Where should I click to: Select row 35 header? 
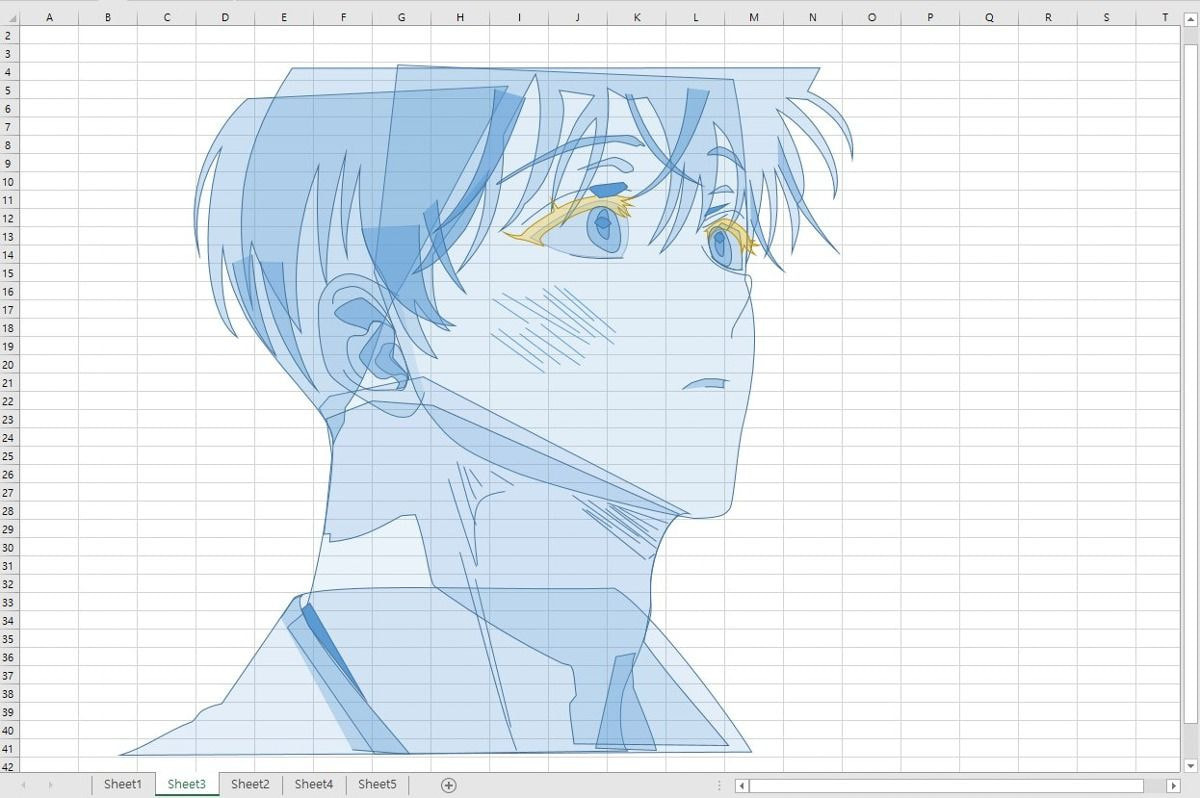[x=9, y=639]
